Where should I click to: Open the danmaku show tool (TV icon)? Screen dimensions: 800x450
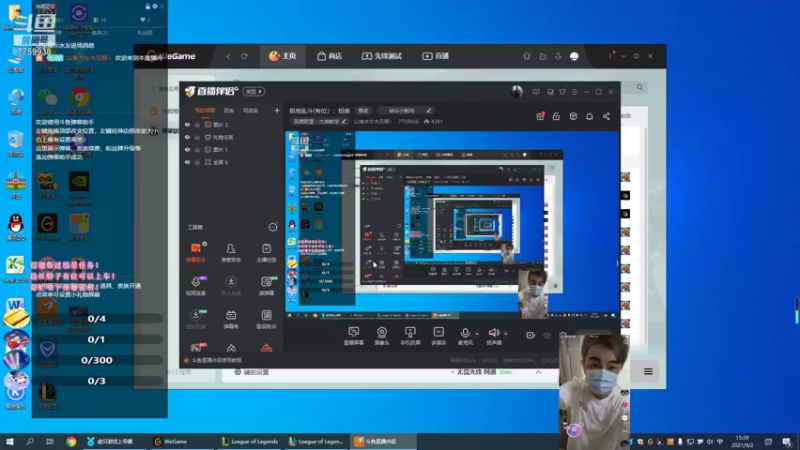(231, 318)
